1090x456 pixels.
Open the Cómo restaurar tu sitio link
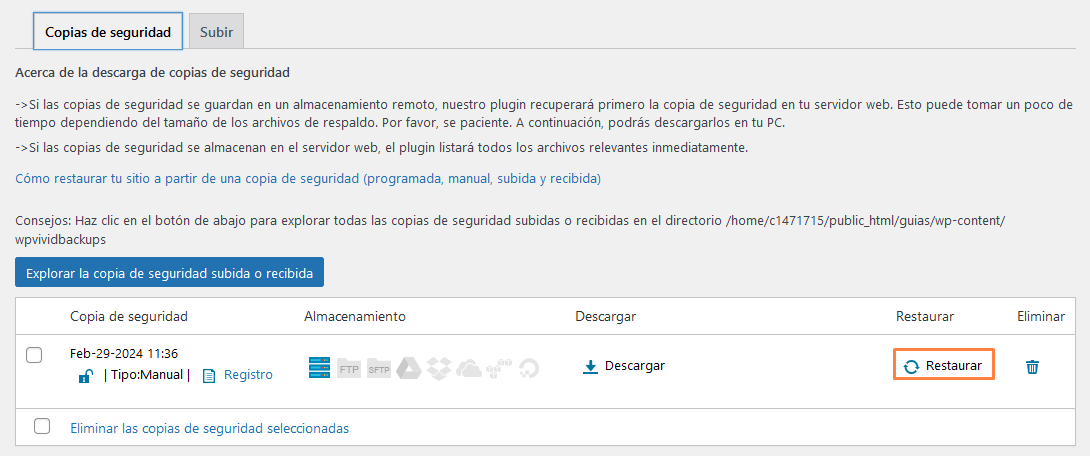coord(308,179)
